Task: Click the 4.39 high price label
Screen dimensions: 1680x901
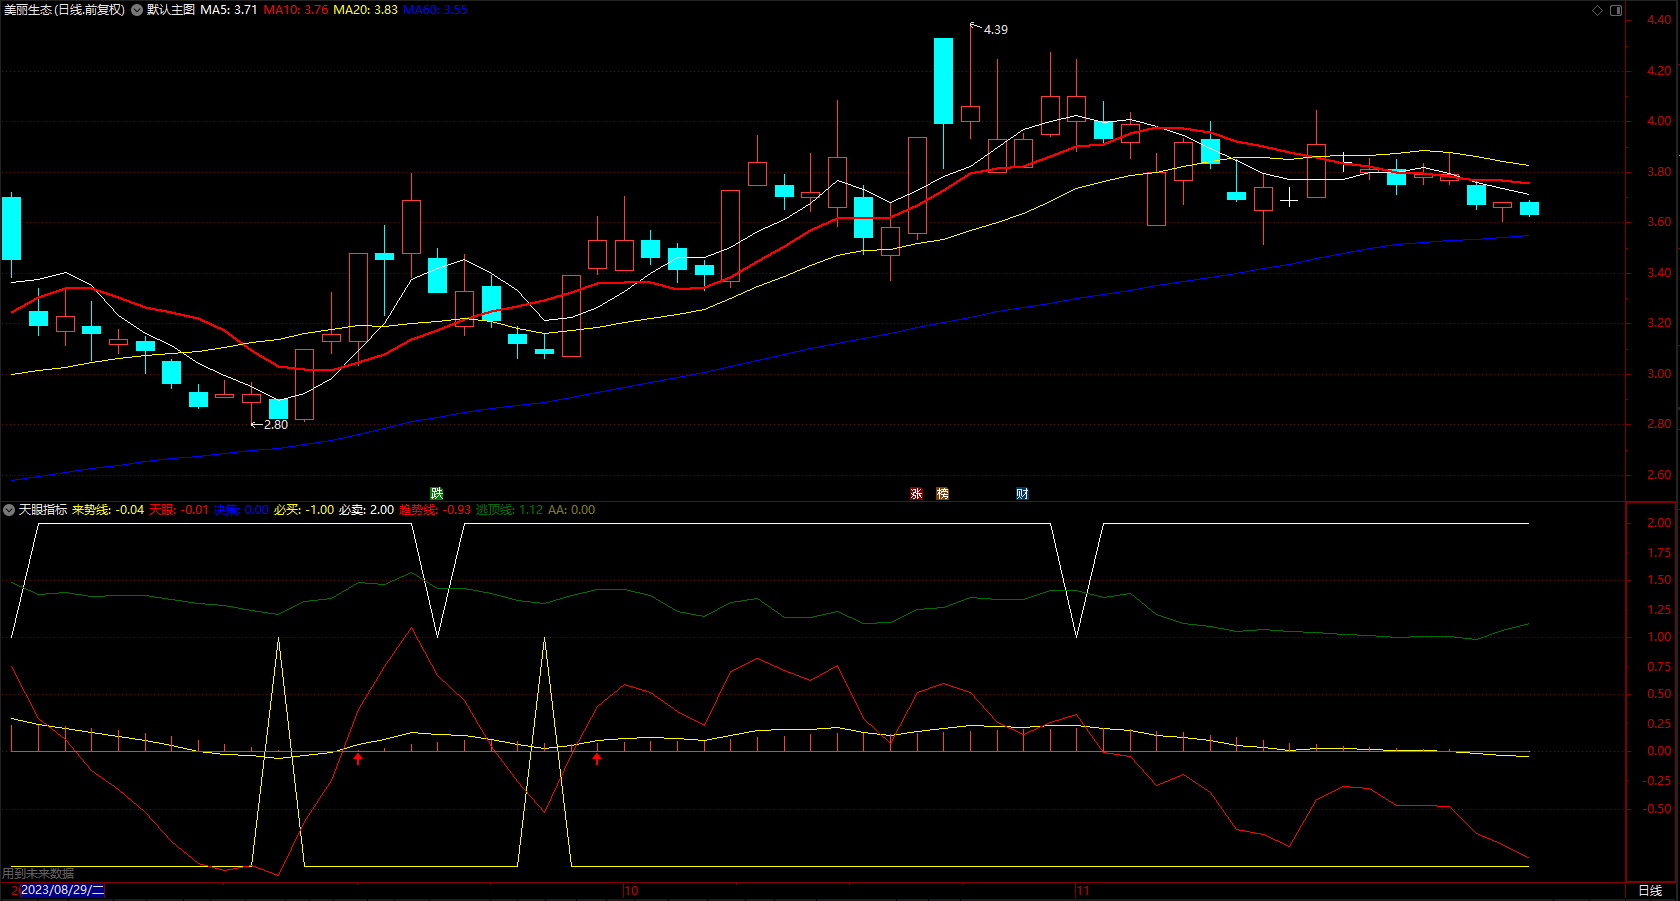Action: pos(996,30)
